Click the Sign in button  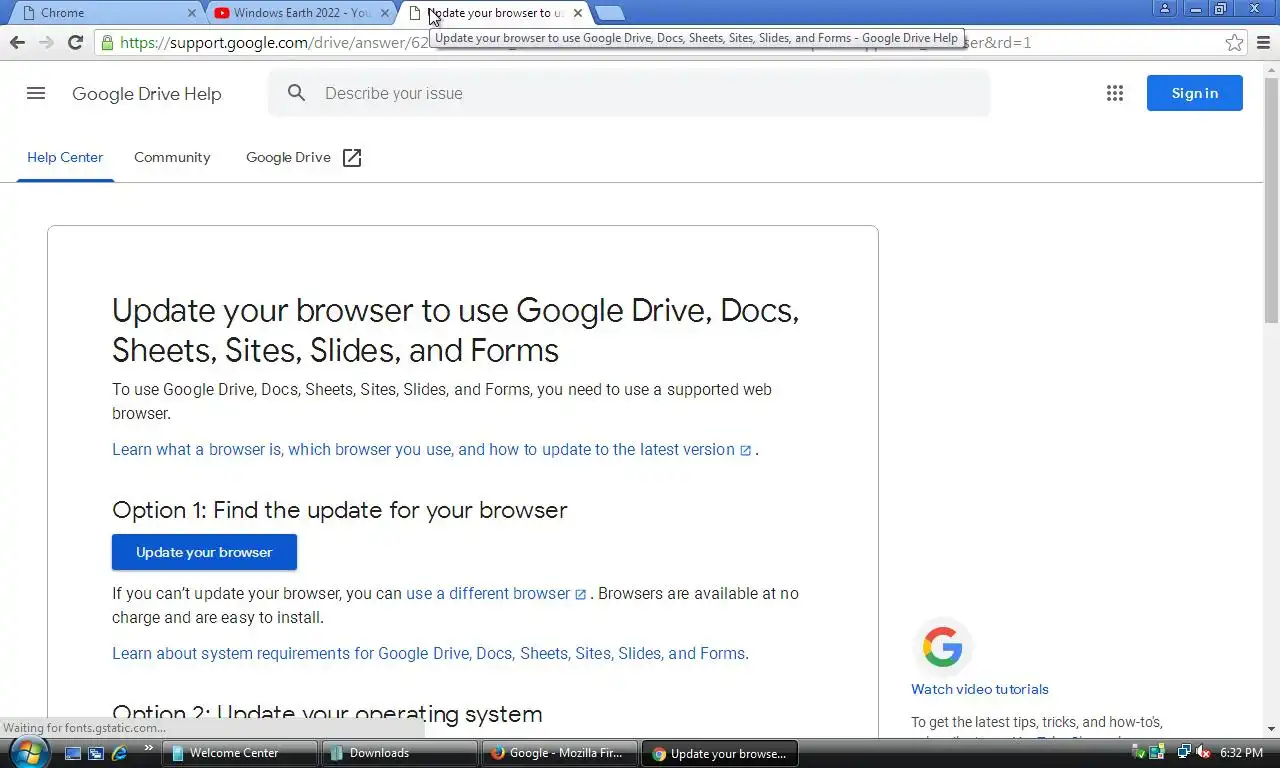[1195, 93]
